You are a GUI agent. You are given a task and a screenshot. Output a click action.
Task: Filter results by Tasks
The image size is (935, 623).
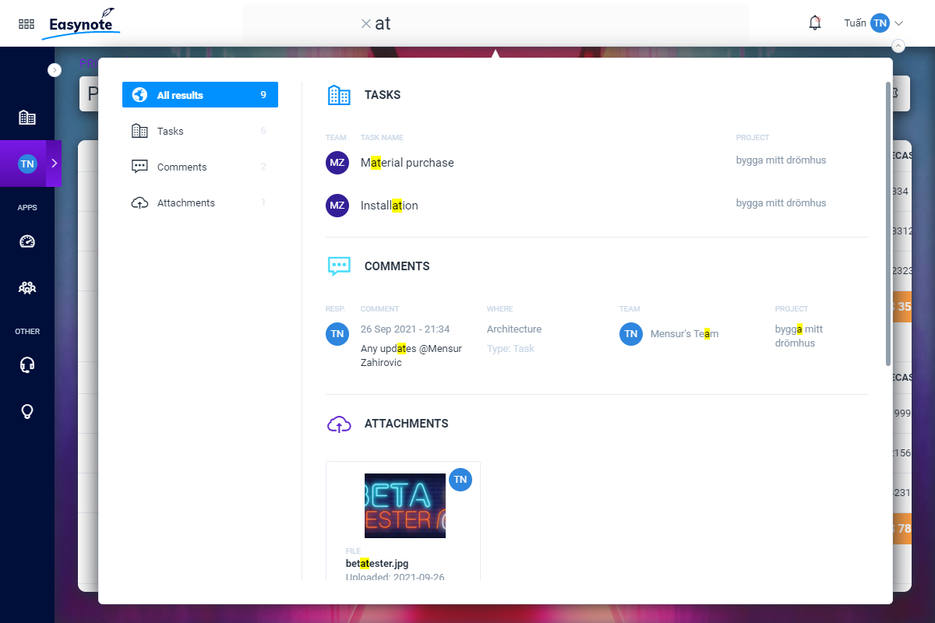click(x=200, y=131)
